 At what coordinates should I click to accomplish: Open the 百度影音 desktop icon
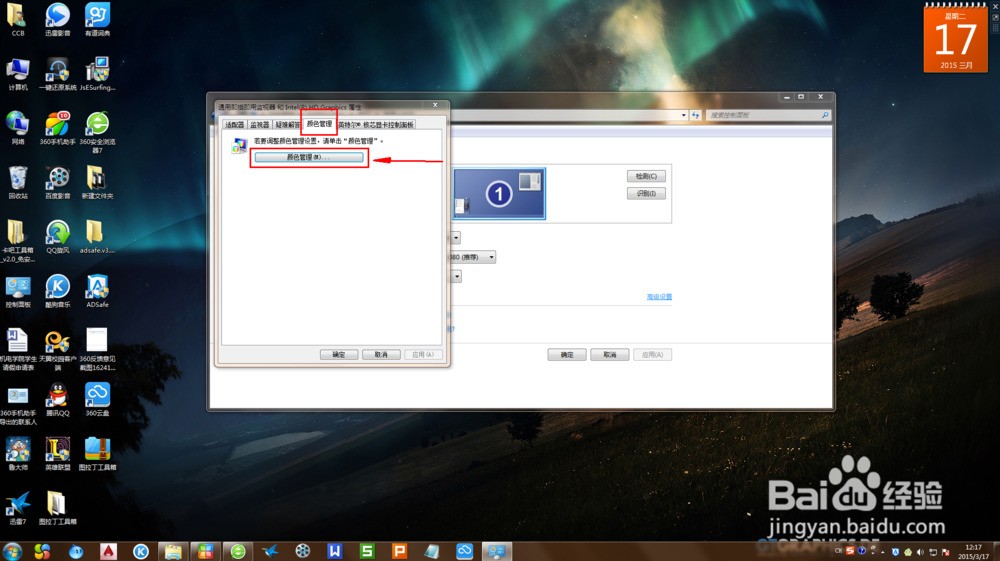click(x=57, y=180)
